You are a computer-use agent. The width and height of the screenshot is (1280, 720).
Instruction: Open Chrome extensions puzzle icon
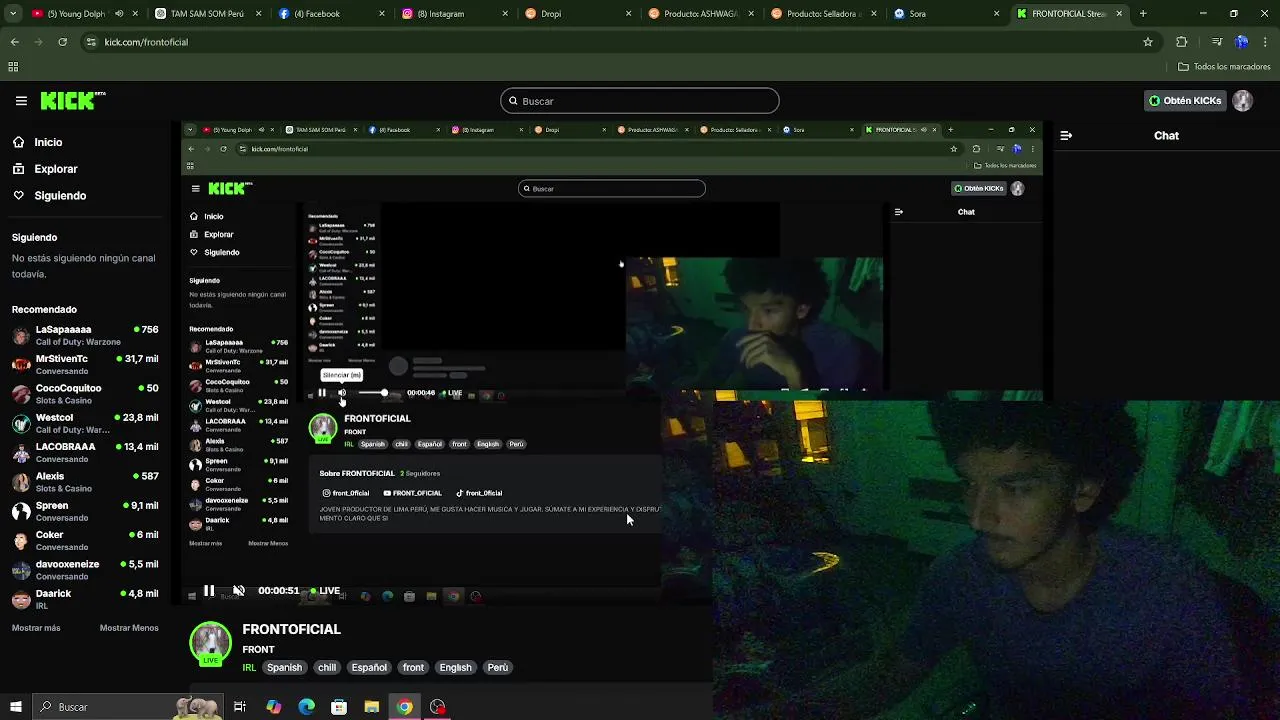point(1182,42)
